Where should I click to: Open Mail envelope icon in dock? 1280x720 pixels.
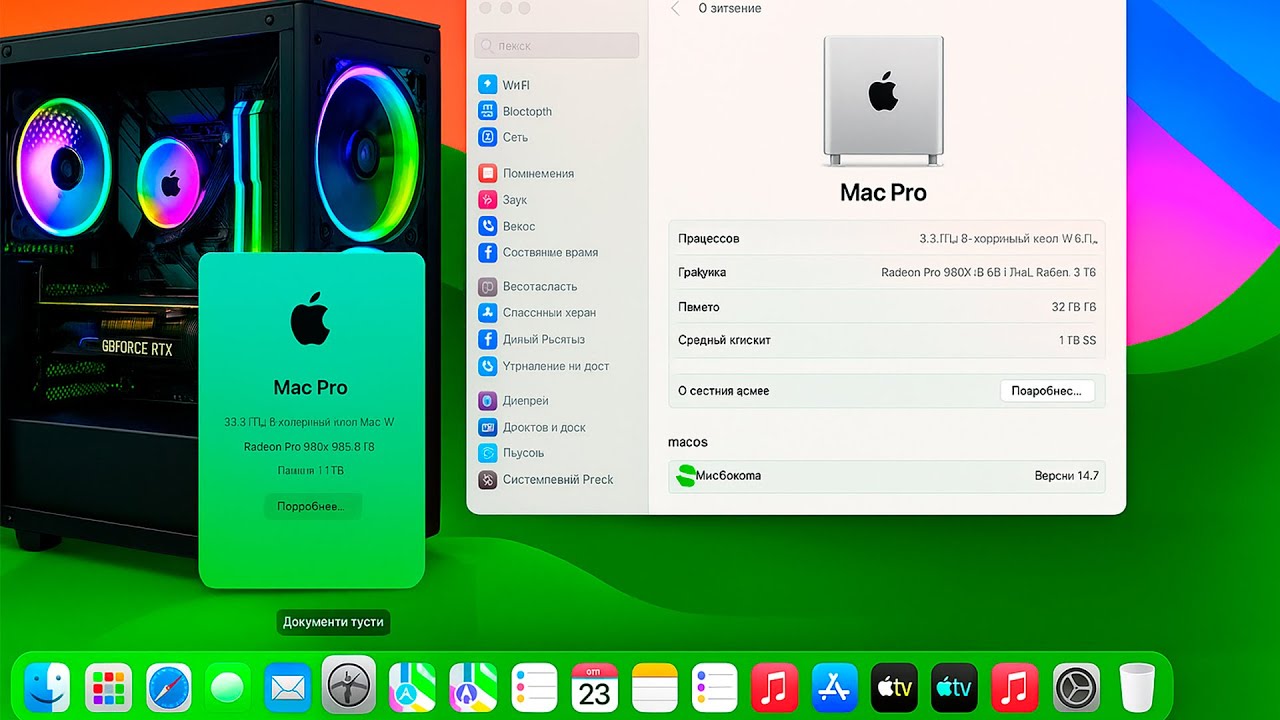point(288,687)
